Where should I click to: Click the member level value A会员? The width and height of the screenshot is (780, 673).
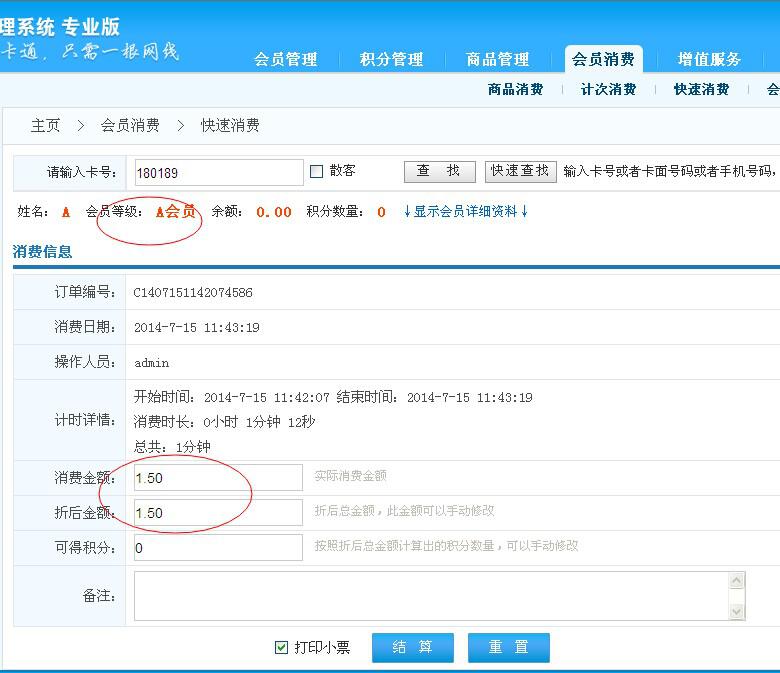(x=175, y=211)
